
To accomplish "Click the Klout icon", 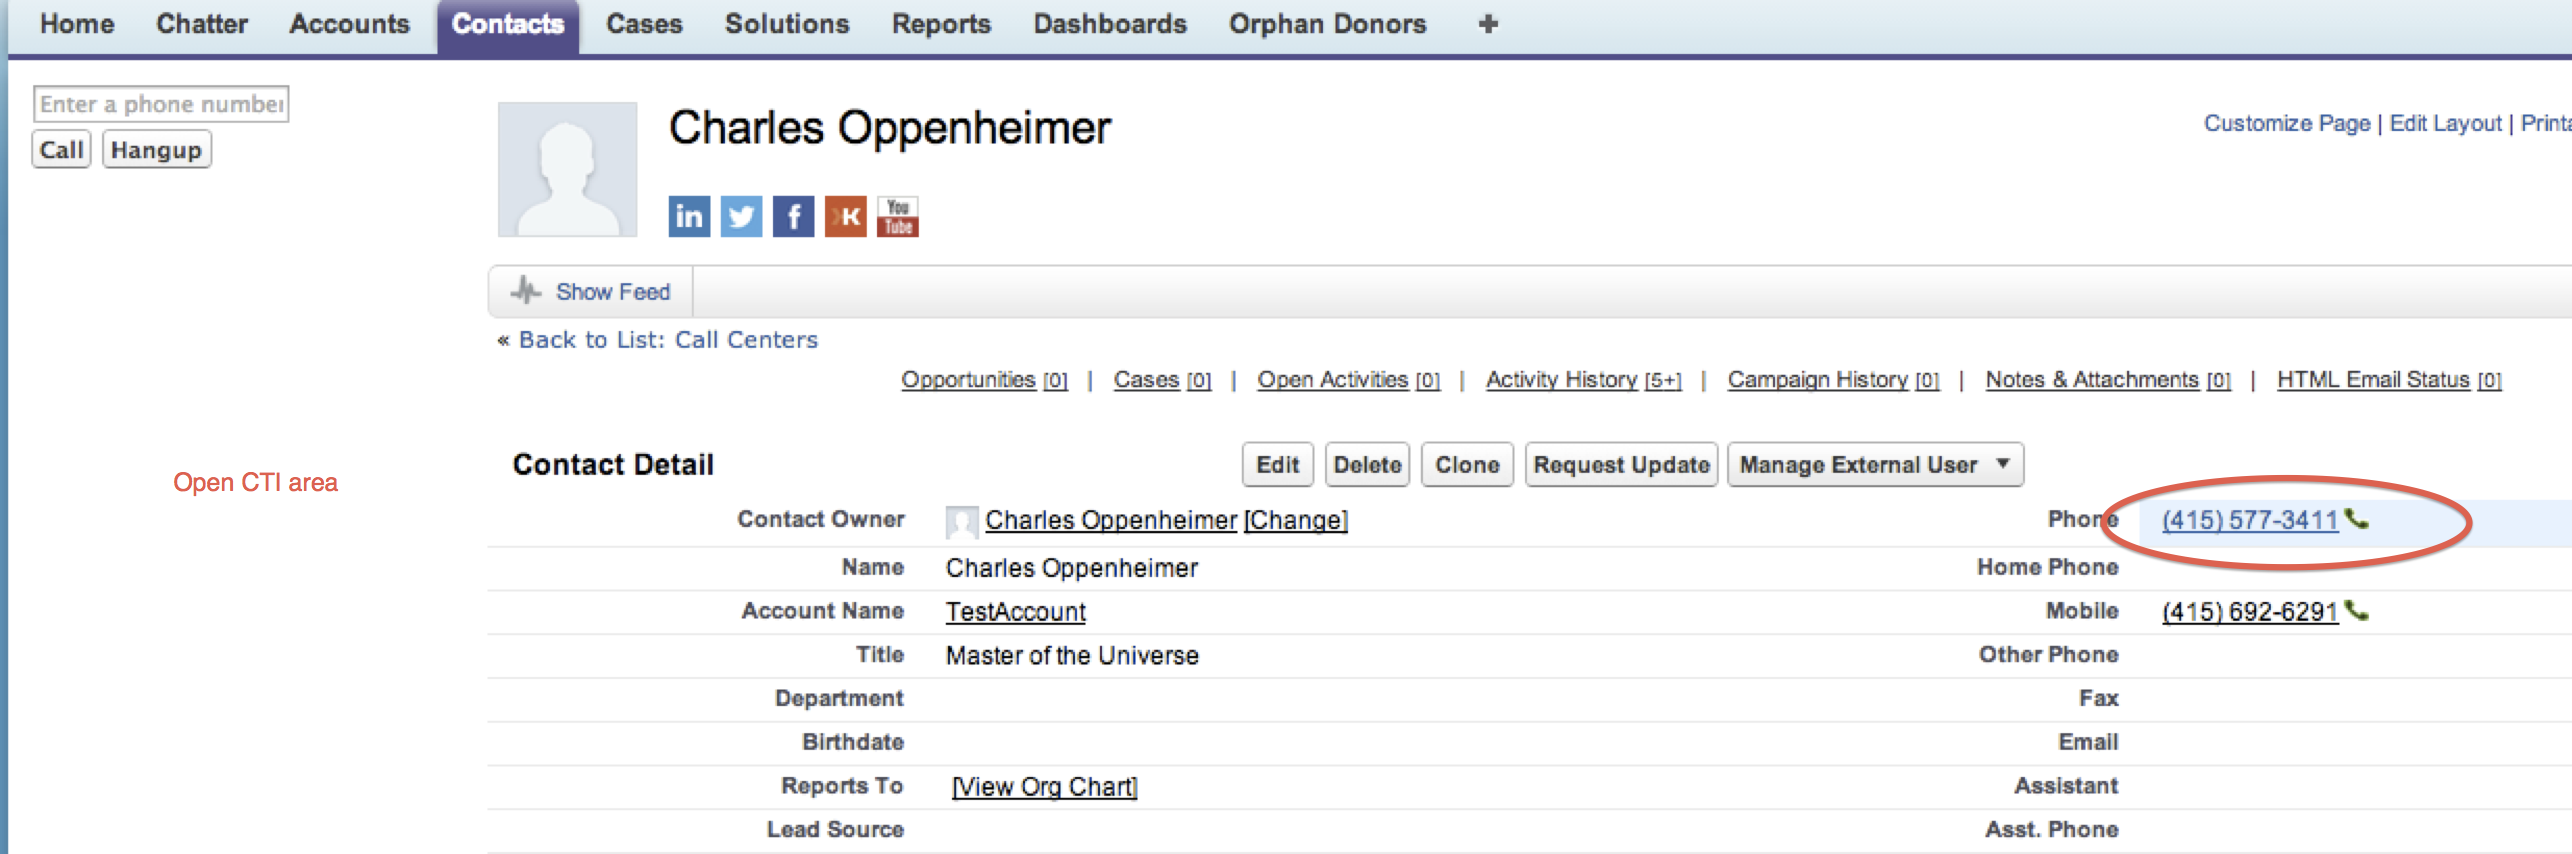I will 845,217.
